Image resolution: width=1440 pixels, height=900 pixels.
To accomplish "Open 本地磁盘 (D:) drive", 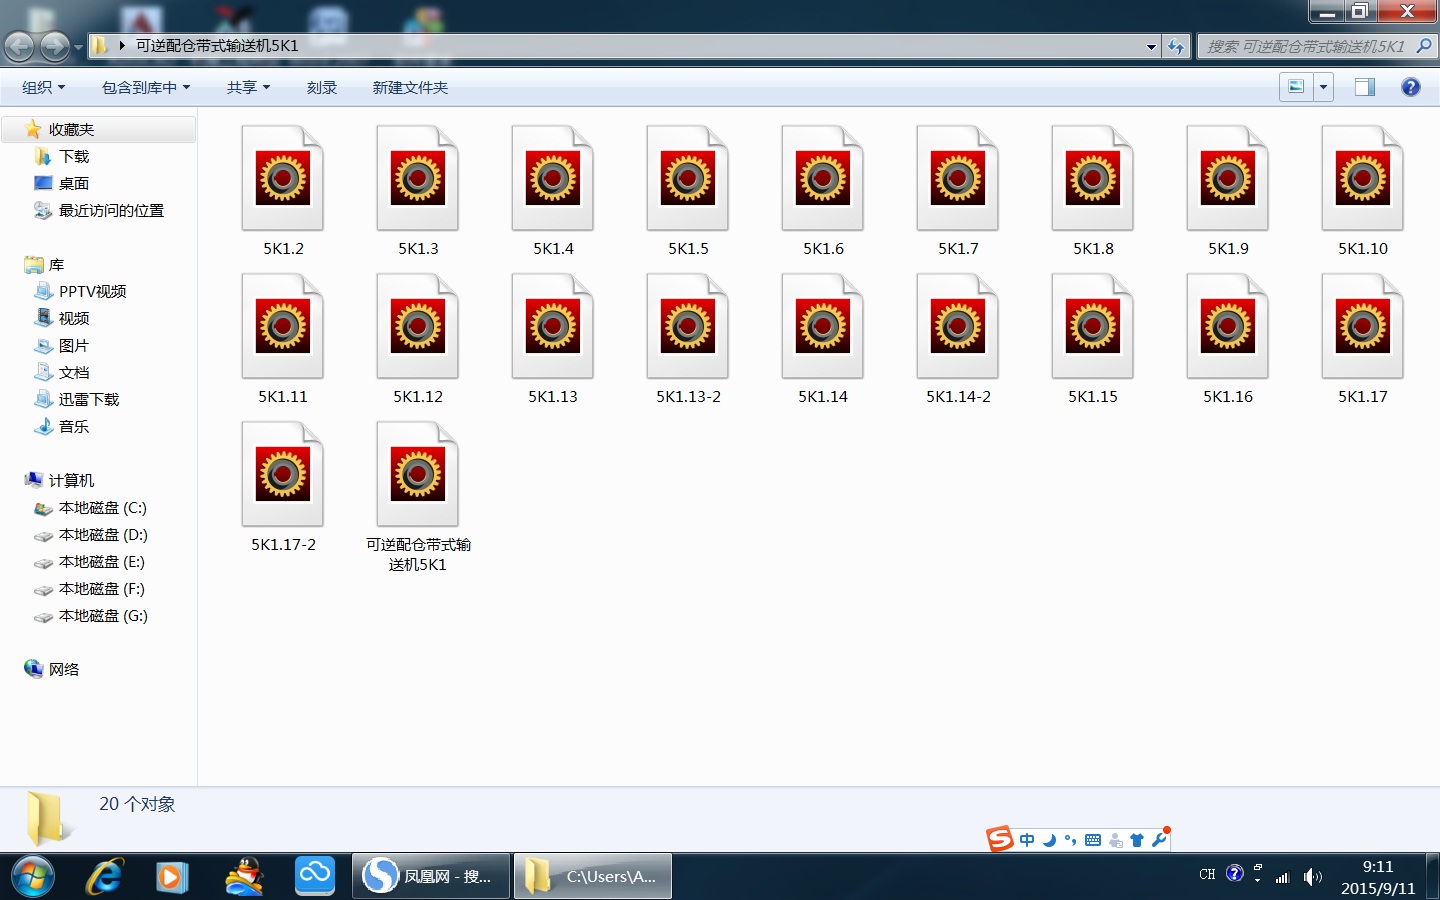I will point(103,535).
